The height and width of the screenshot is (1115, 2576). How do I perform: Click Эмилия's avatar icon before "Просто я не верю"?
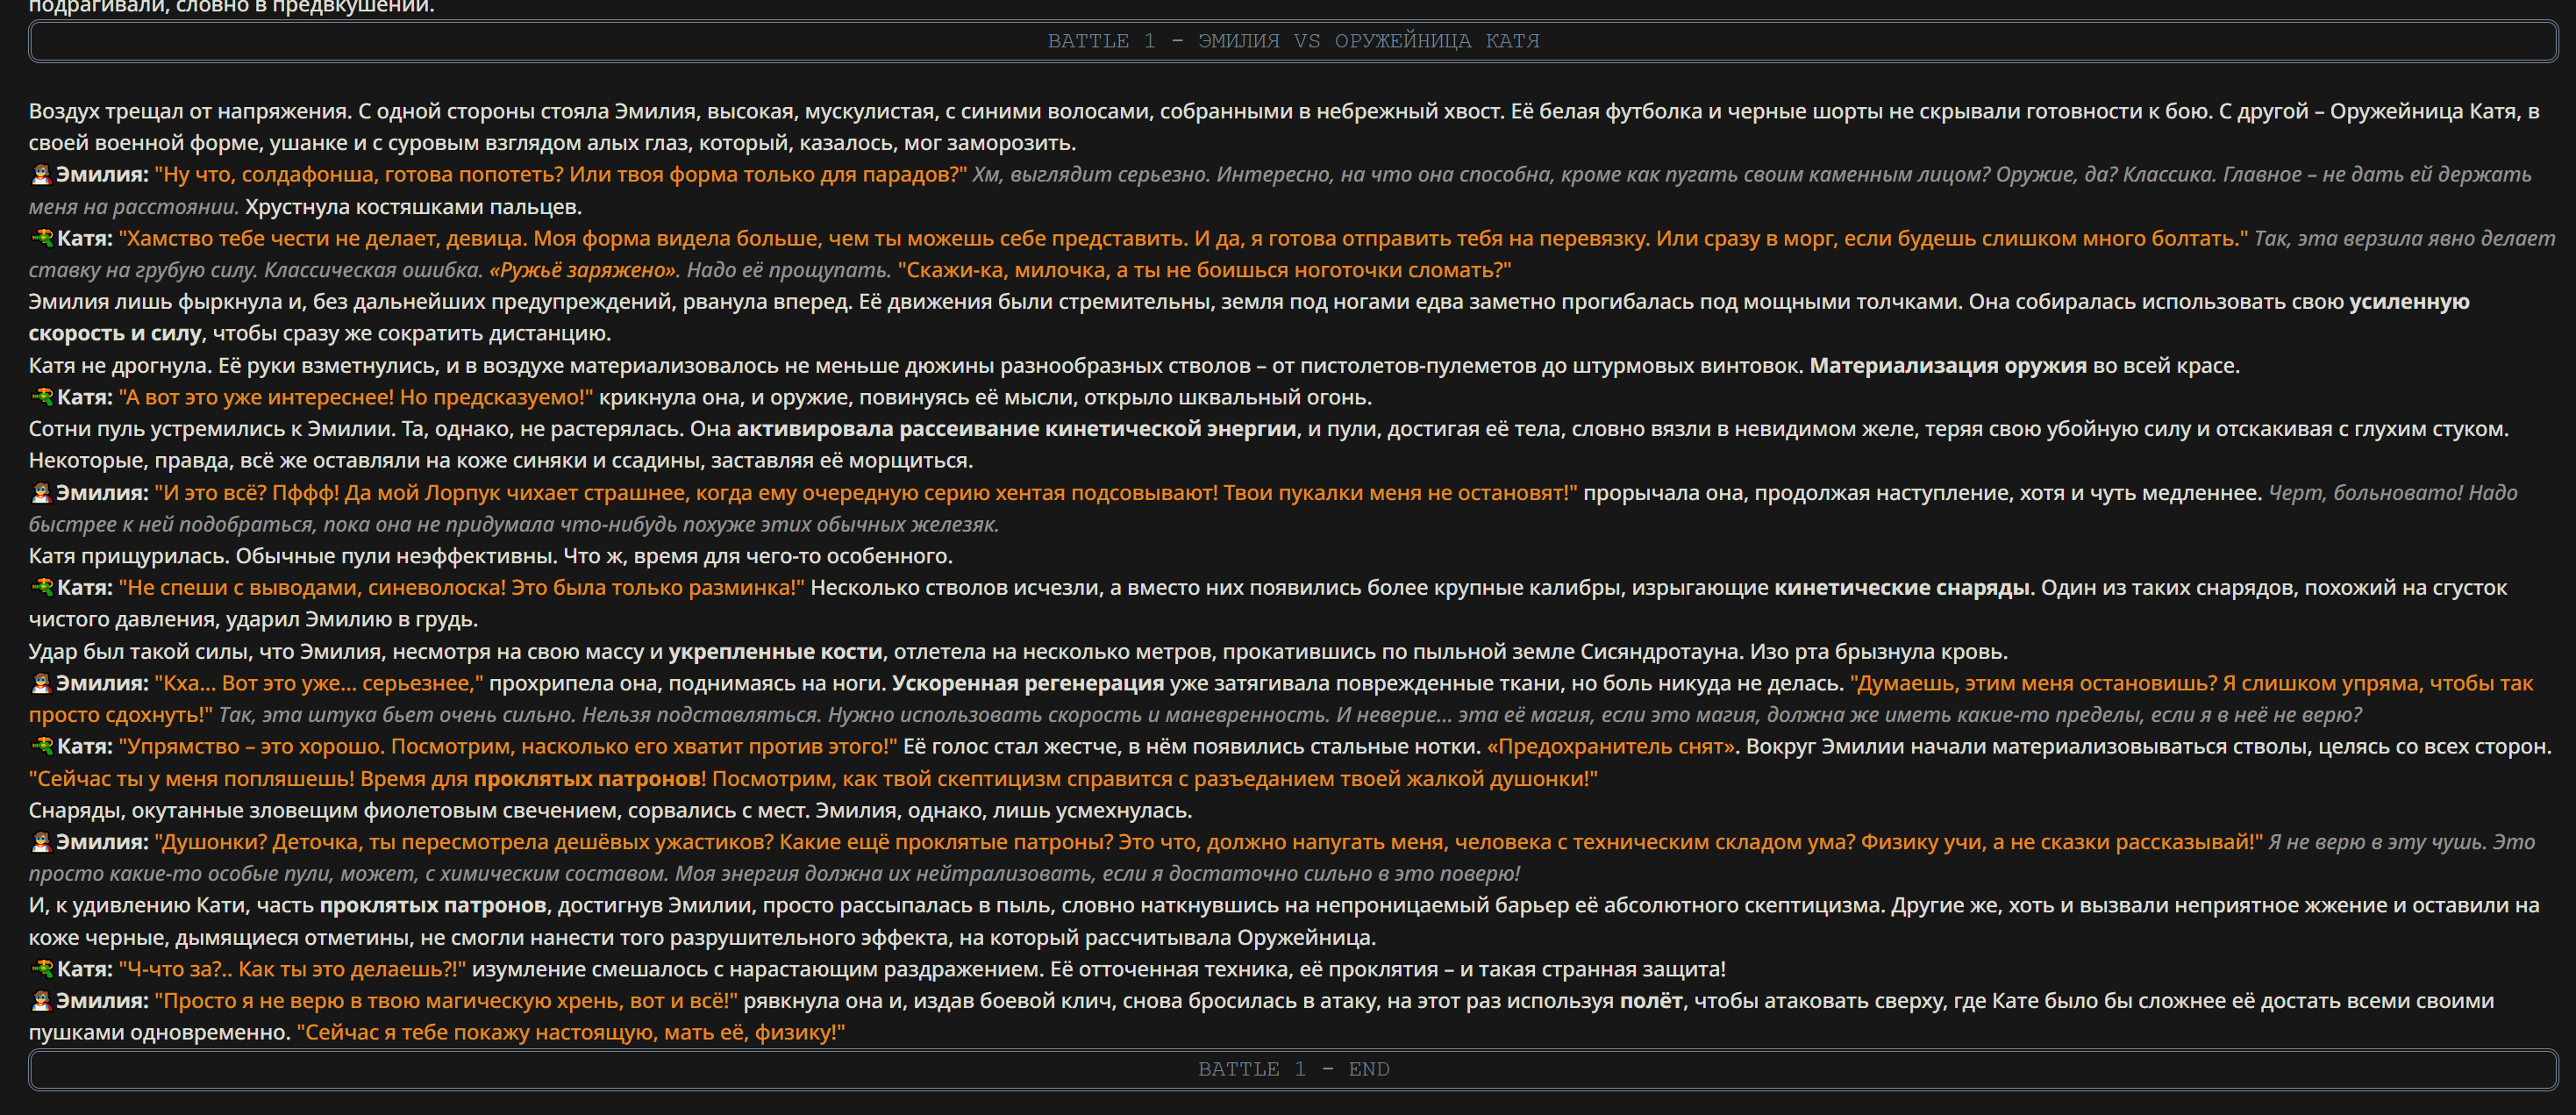(x=41, y=1001)
